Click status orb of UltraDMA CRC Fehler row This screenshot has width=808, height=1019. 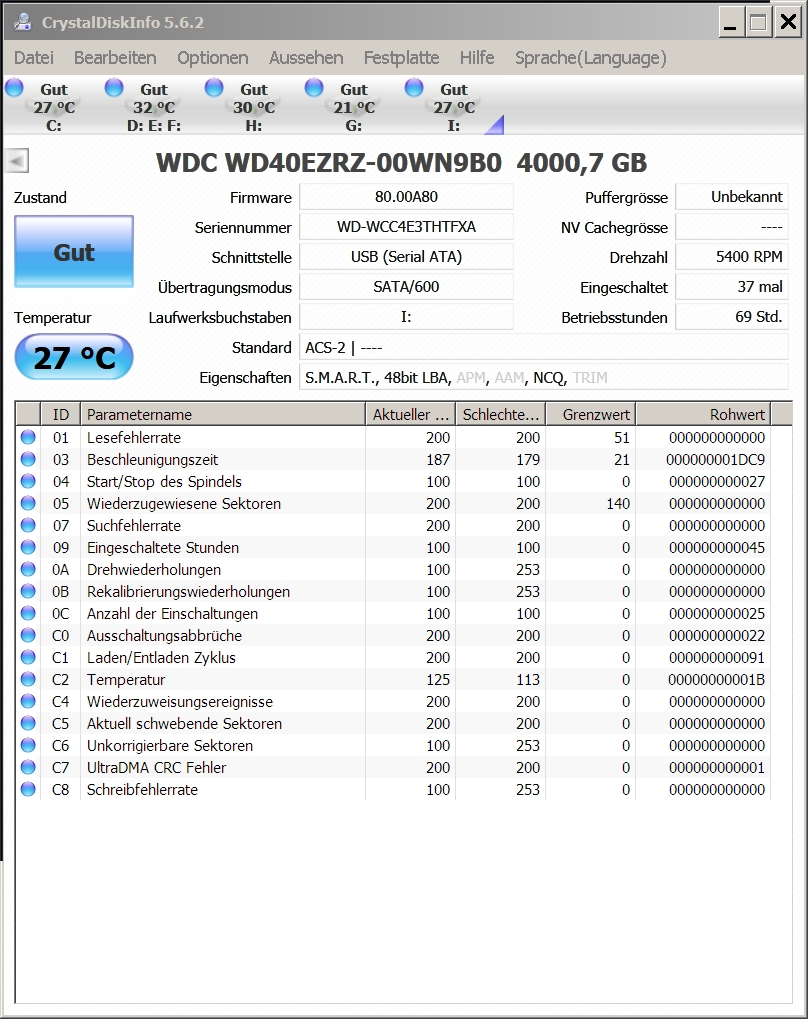pyautogui.click(x=28, y=767)
